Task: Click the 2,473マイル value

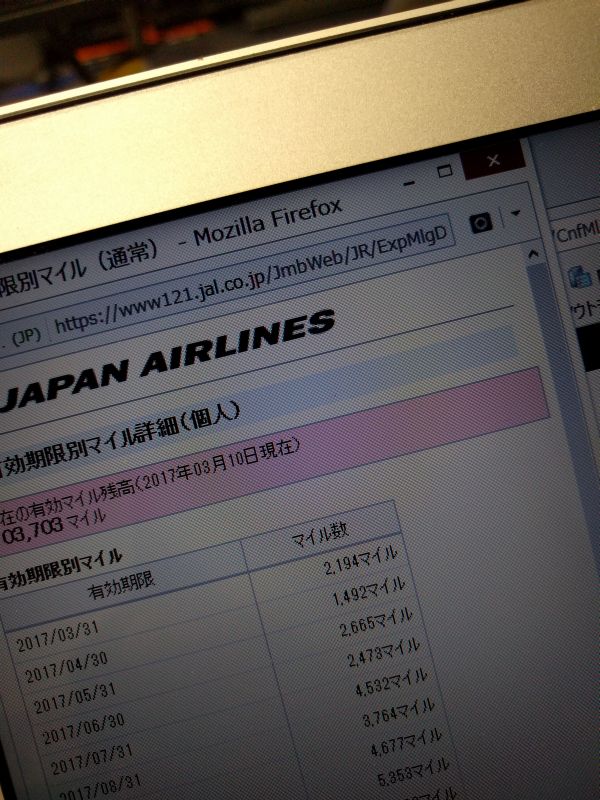Action: click(x=384, y=653)
